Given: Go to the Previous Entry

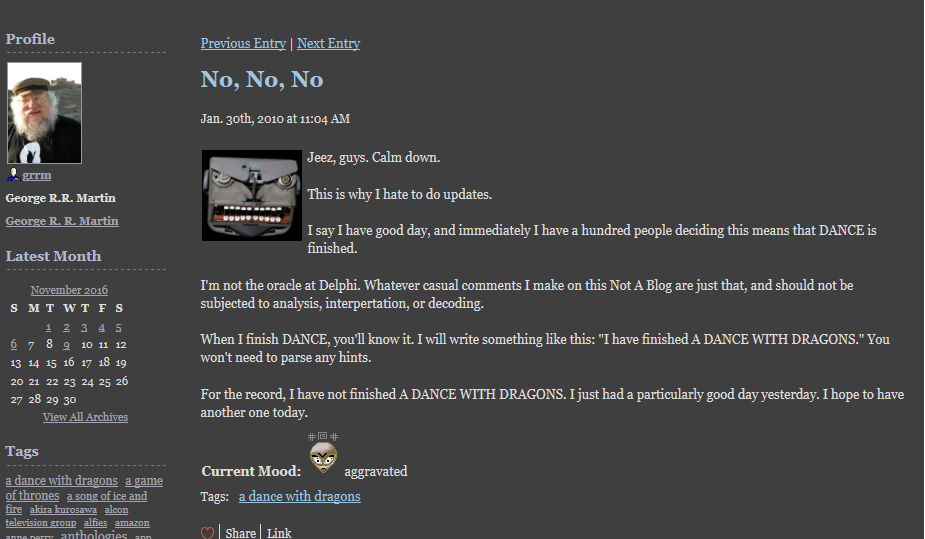Looking at the screenshot, I should [x=243, y=44].
